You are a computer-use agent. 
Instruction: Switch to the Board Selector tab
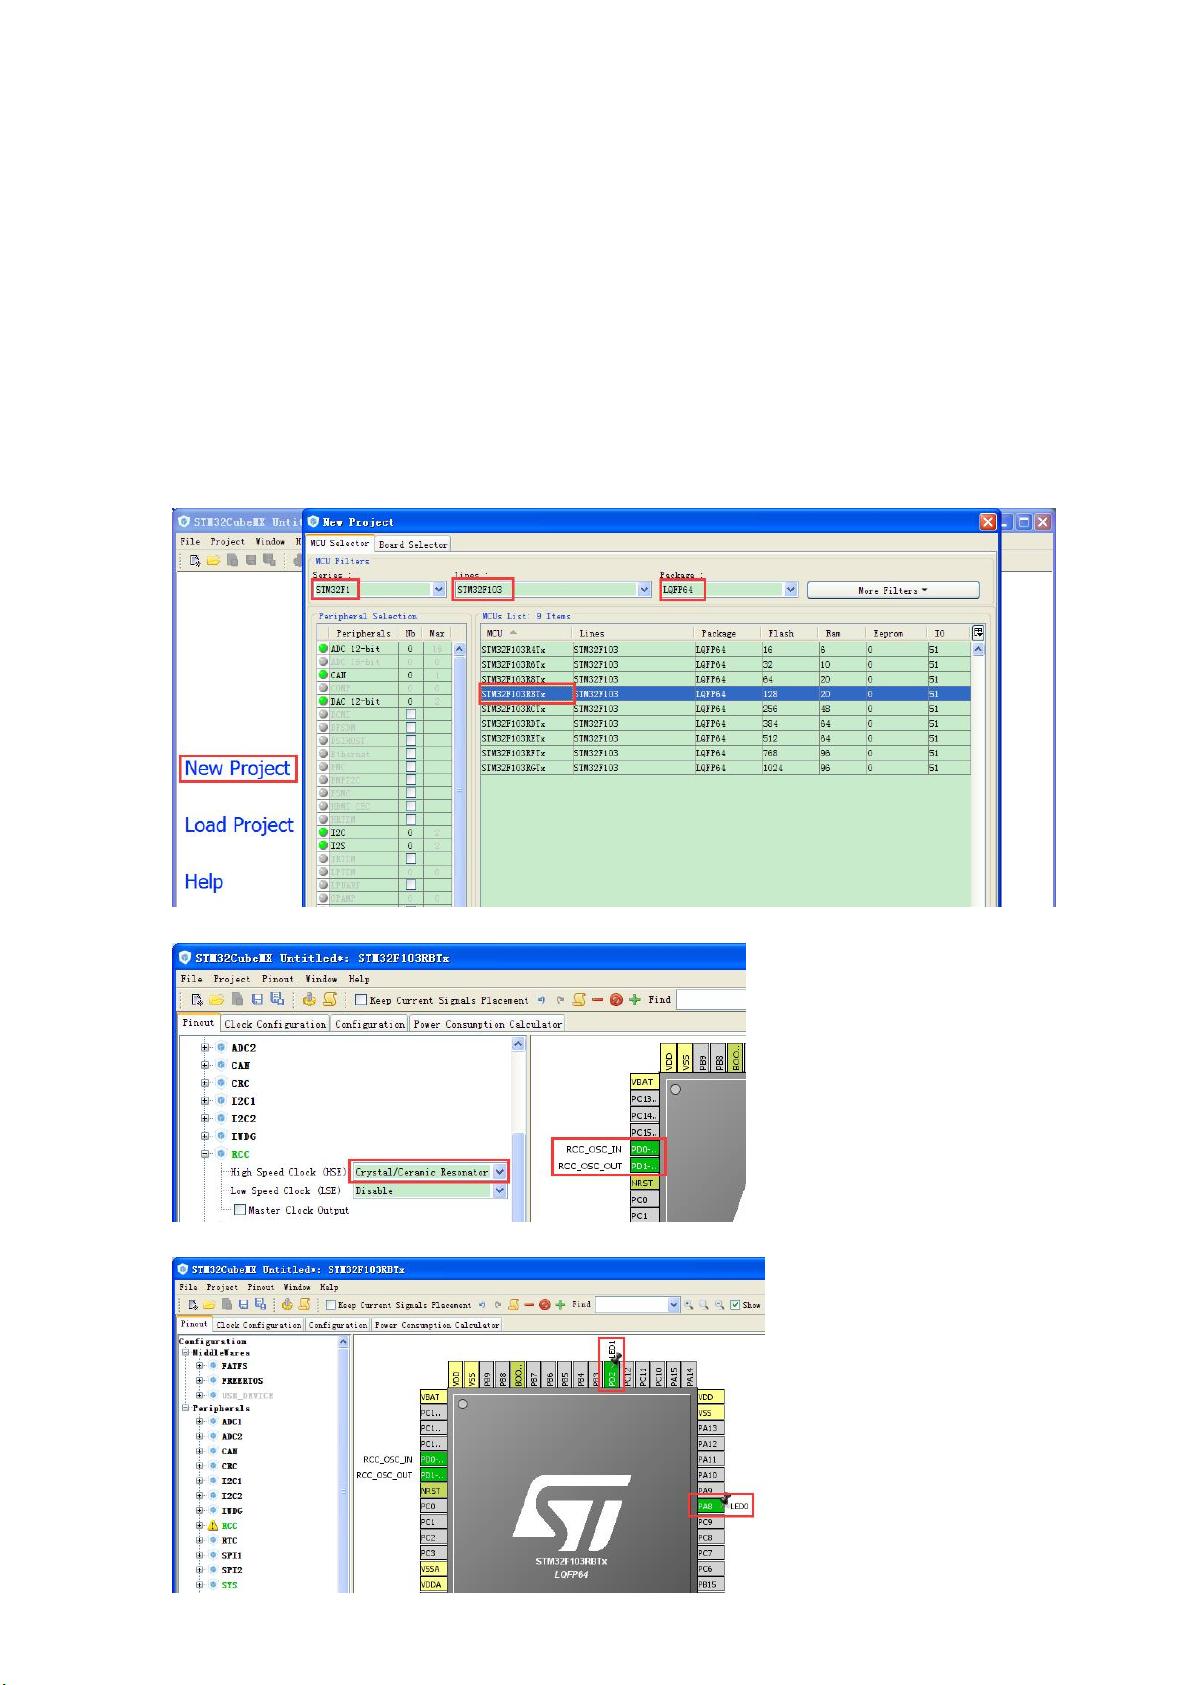click(413, 544)
